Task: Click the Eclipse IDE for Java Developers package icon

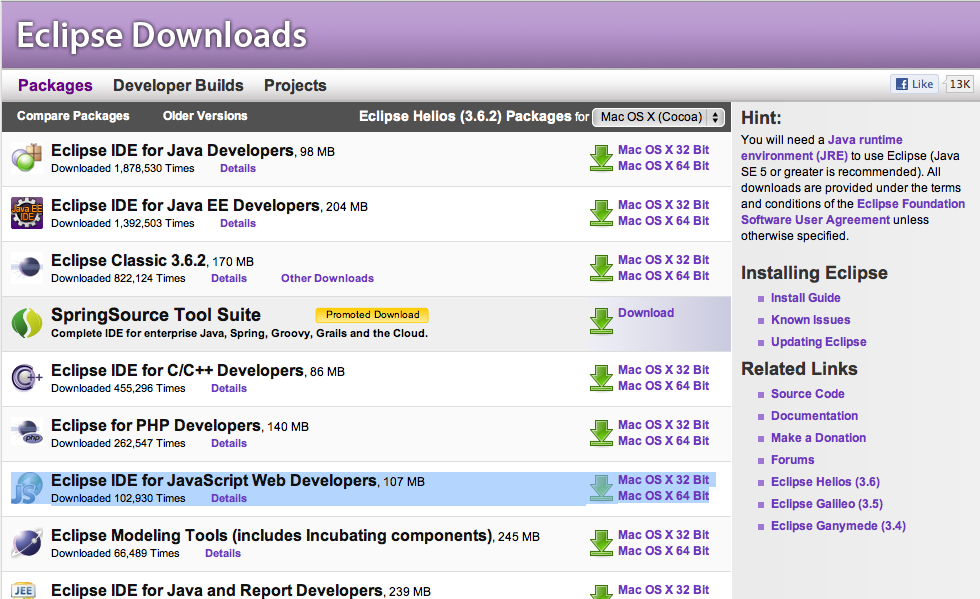Action: coord(27,158)
